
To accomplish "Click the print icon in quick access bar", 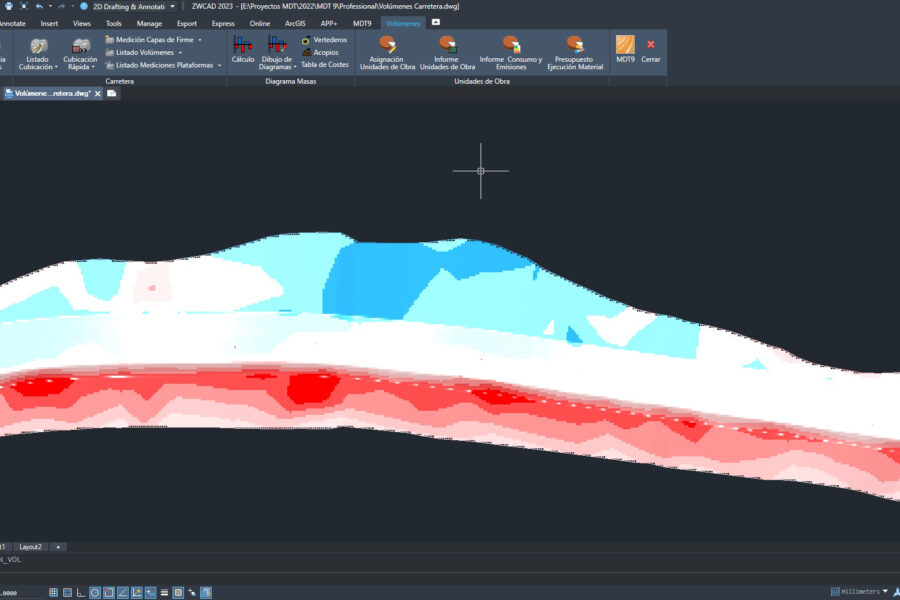I will point(9,6).
